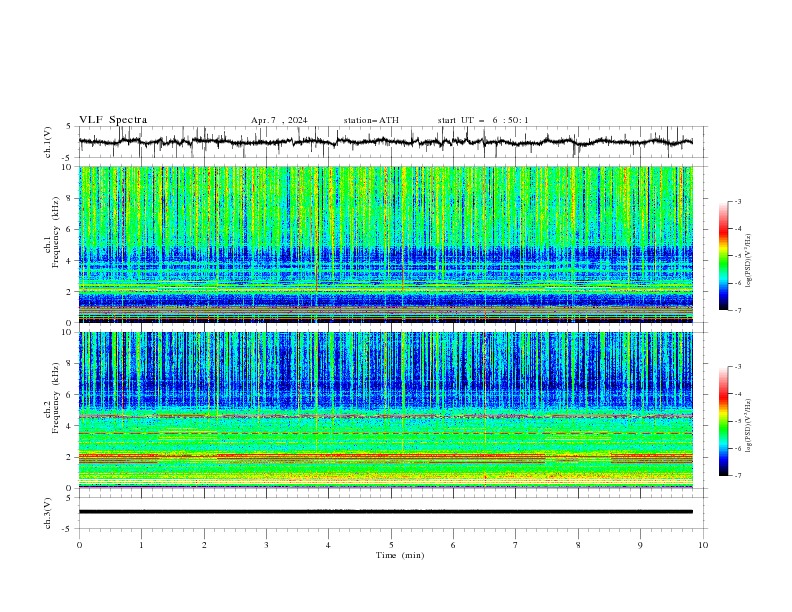Click the "-3" label on lower color bar
Image resolution: width=792 pixels, height=612 pixels.
[x=737, y=367]
